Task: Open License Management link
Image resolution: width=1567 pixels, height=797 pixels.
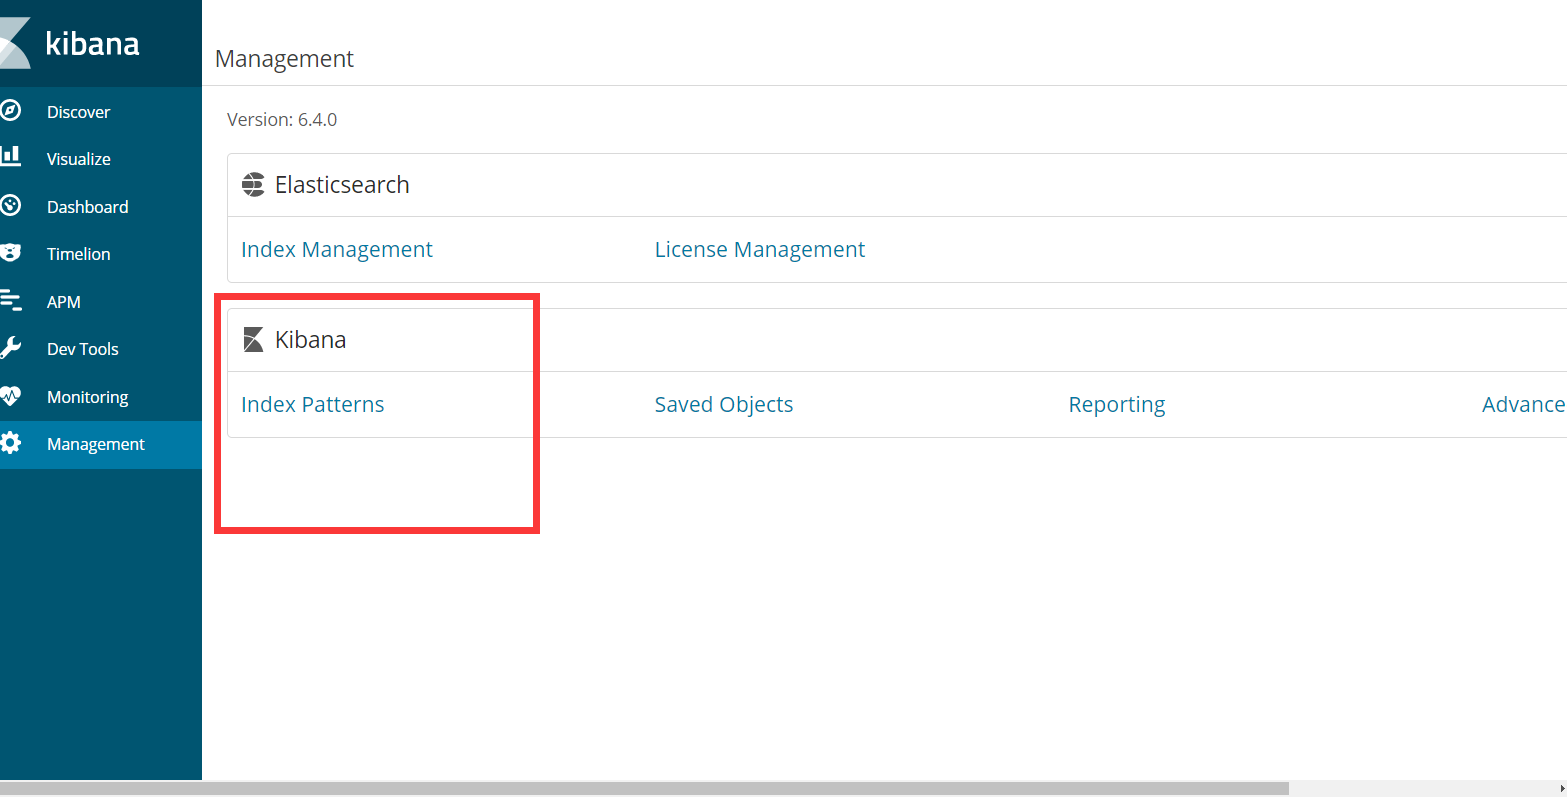Action: [x=760, y=250]
